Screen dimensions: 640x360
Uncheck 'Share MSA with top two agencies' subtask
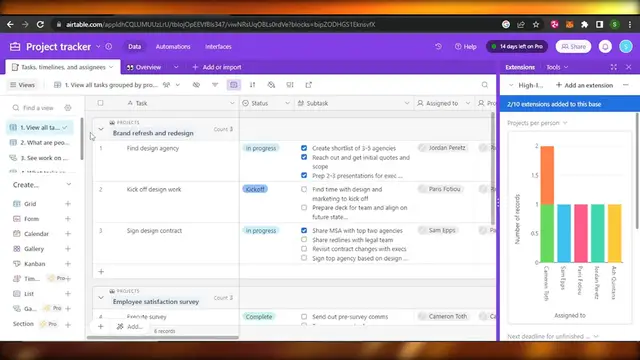(x=304, y=230)
